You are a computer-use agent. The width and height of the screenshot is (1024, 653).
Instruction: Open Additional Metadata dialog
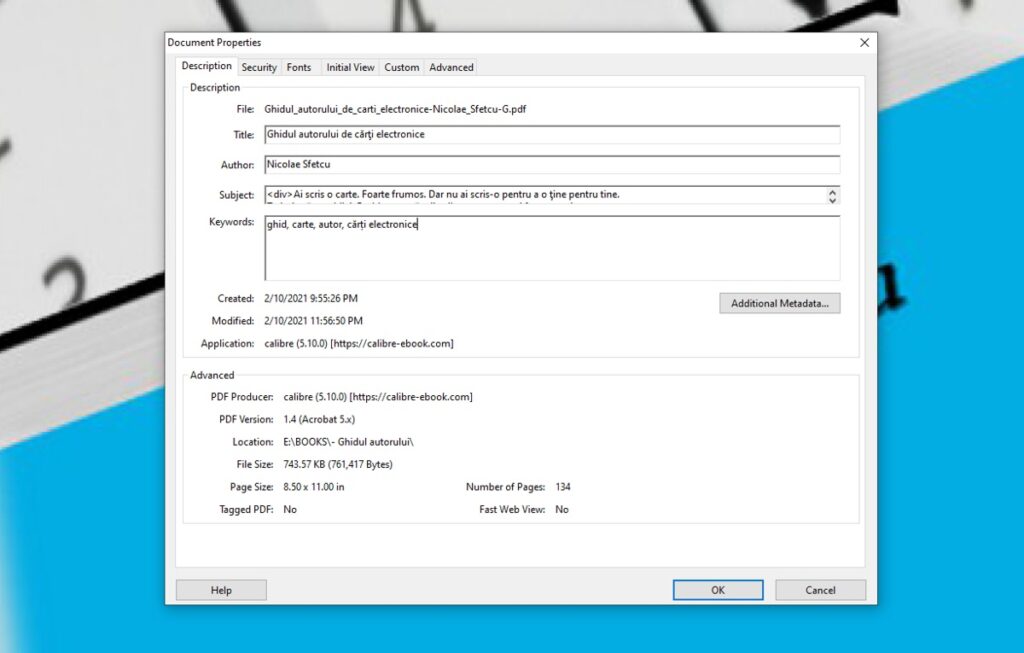point(780,304)
